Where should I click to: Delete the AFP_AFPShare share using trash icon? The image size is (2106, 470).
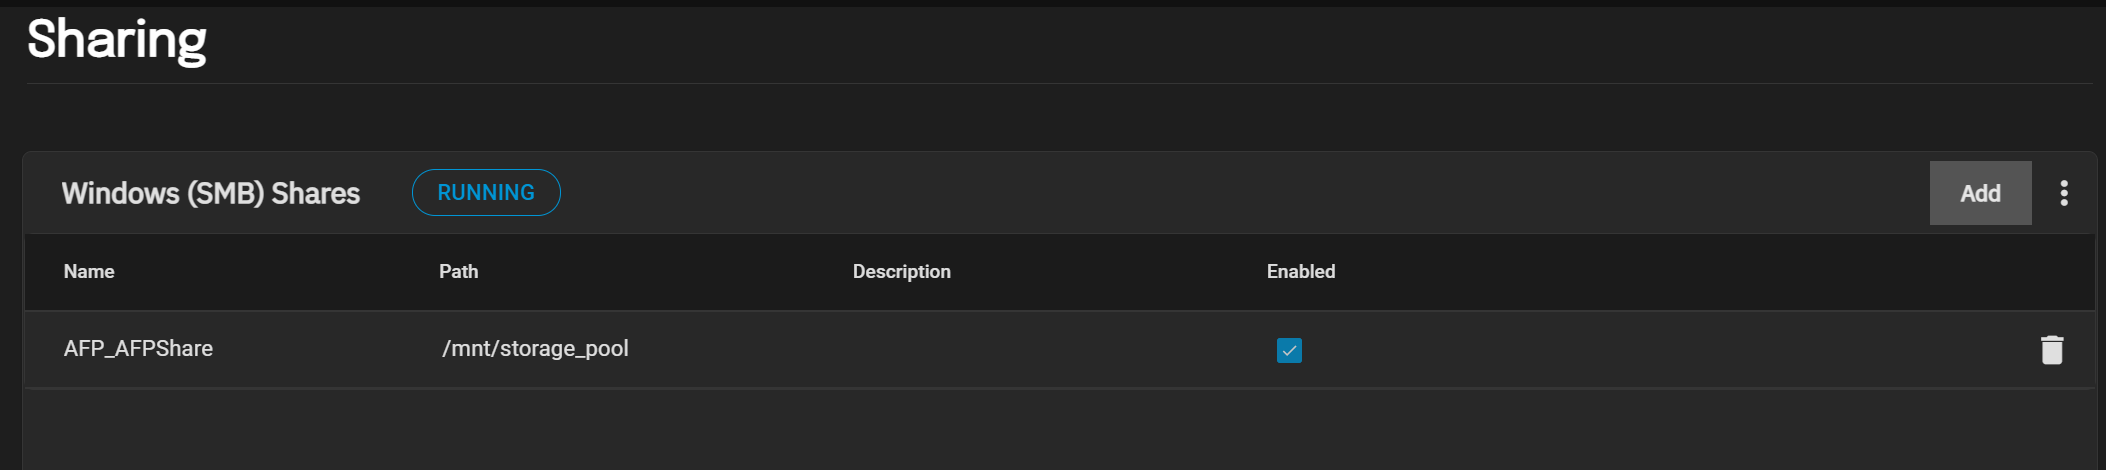click(2051, 350)
